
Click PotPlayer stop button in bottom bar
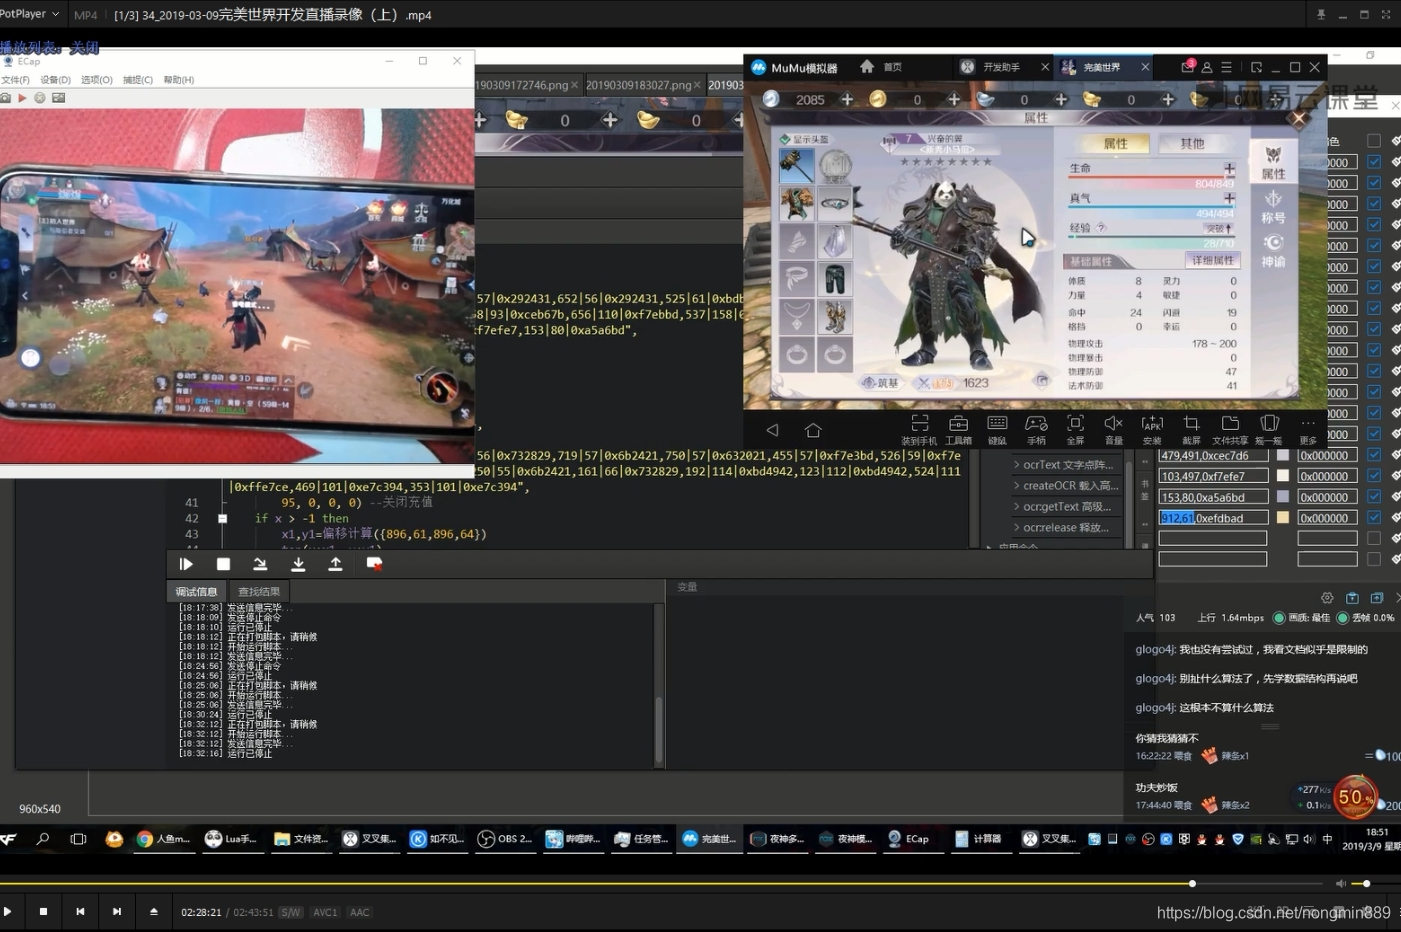coord(43,911)
